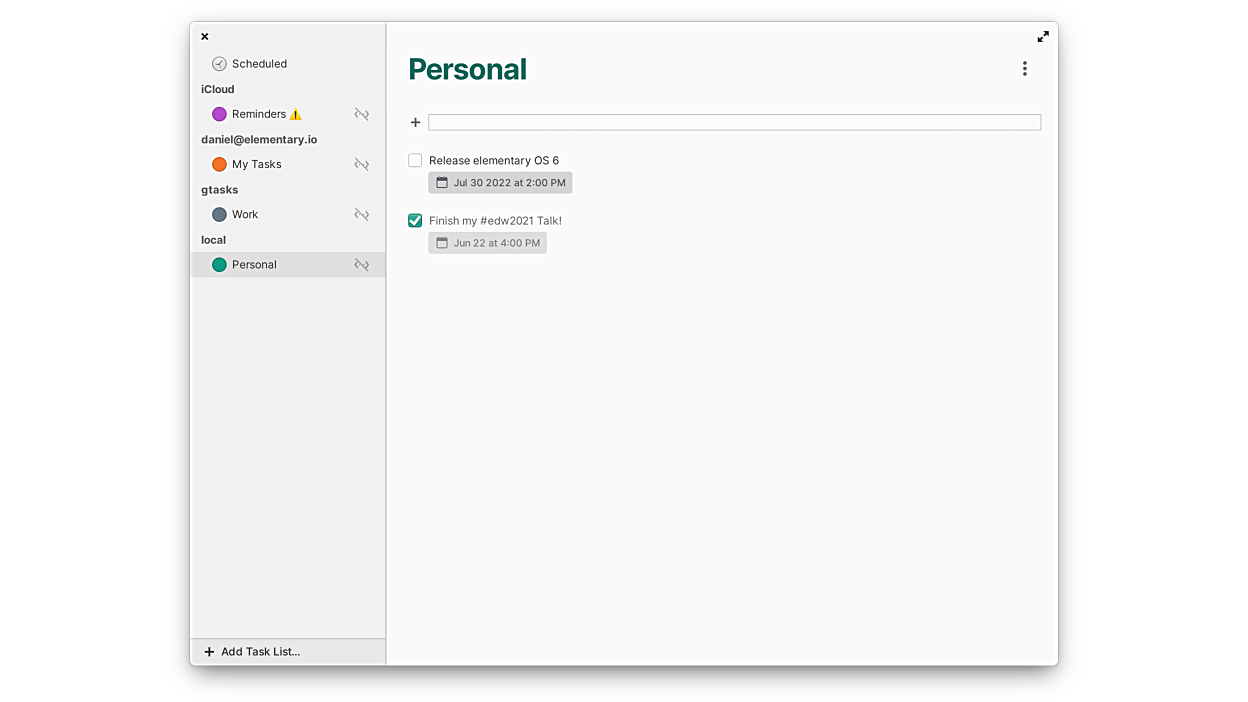Click the new task text entry field
1248x702 pixels.
734,122
